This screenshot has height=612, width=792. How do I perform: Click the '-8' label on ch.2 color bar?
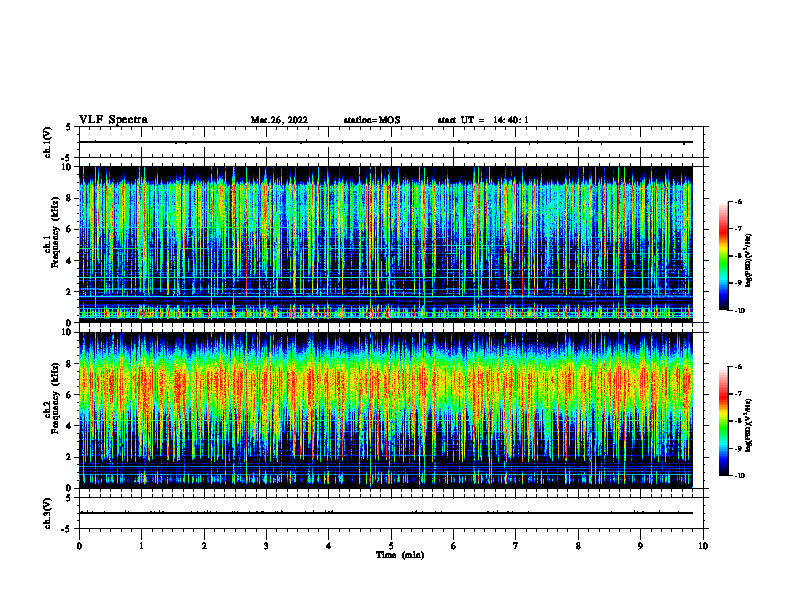pos(738,421)
